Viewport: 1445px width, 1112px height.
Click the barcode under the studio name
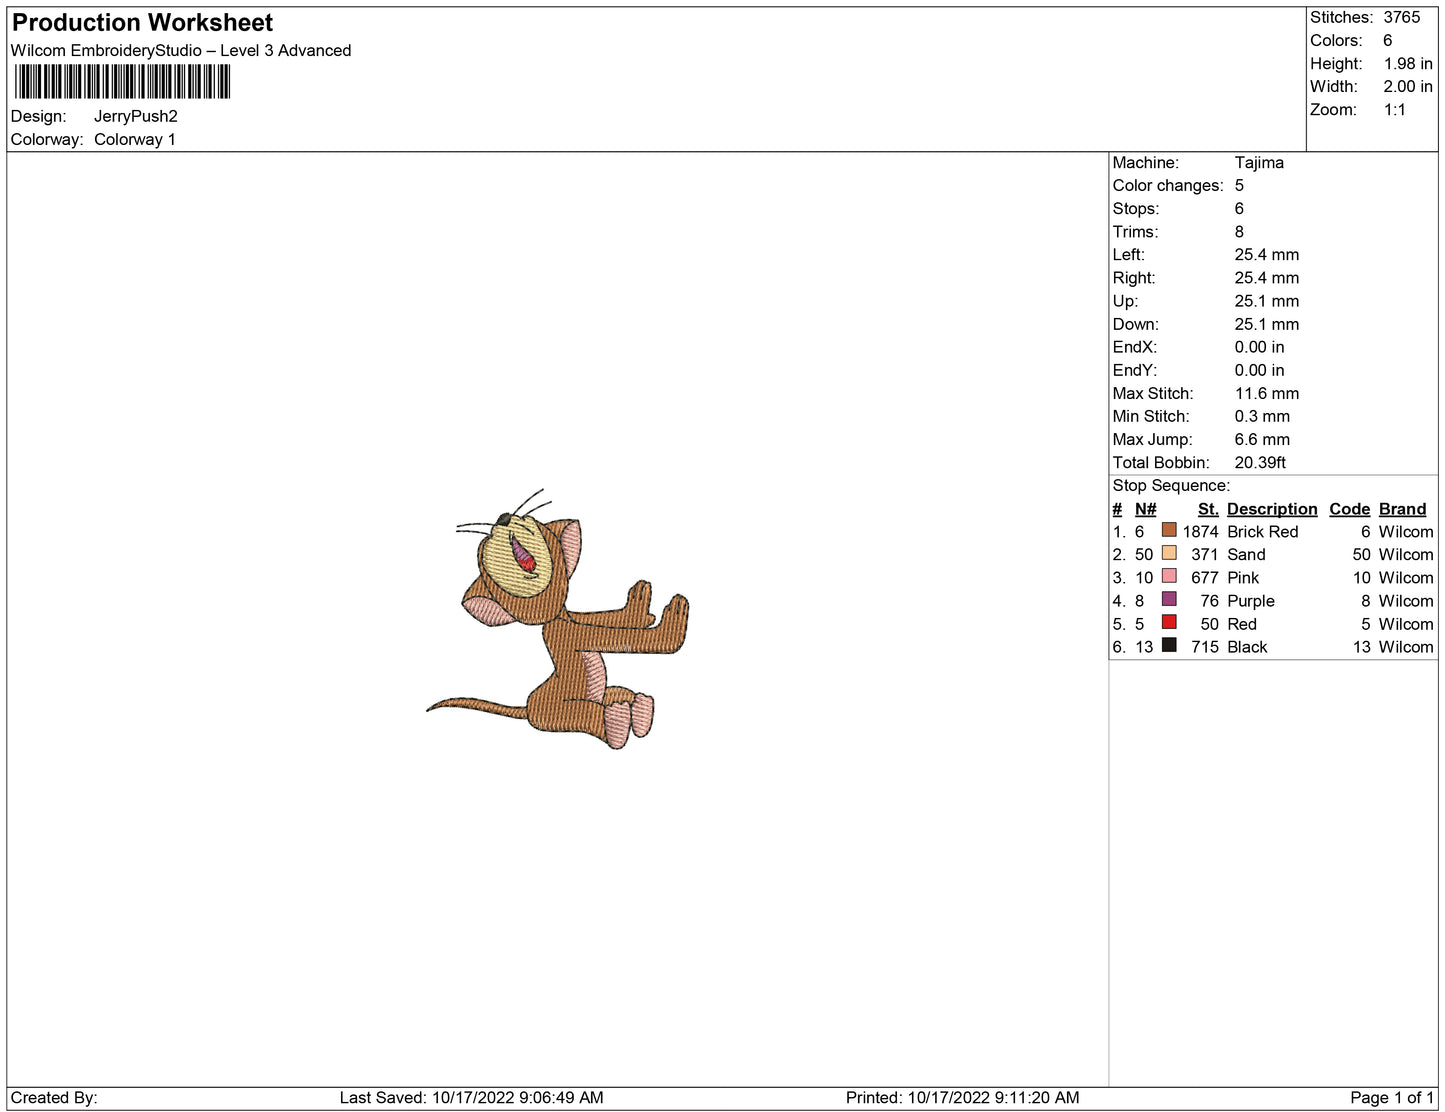coord(123,82)
